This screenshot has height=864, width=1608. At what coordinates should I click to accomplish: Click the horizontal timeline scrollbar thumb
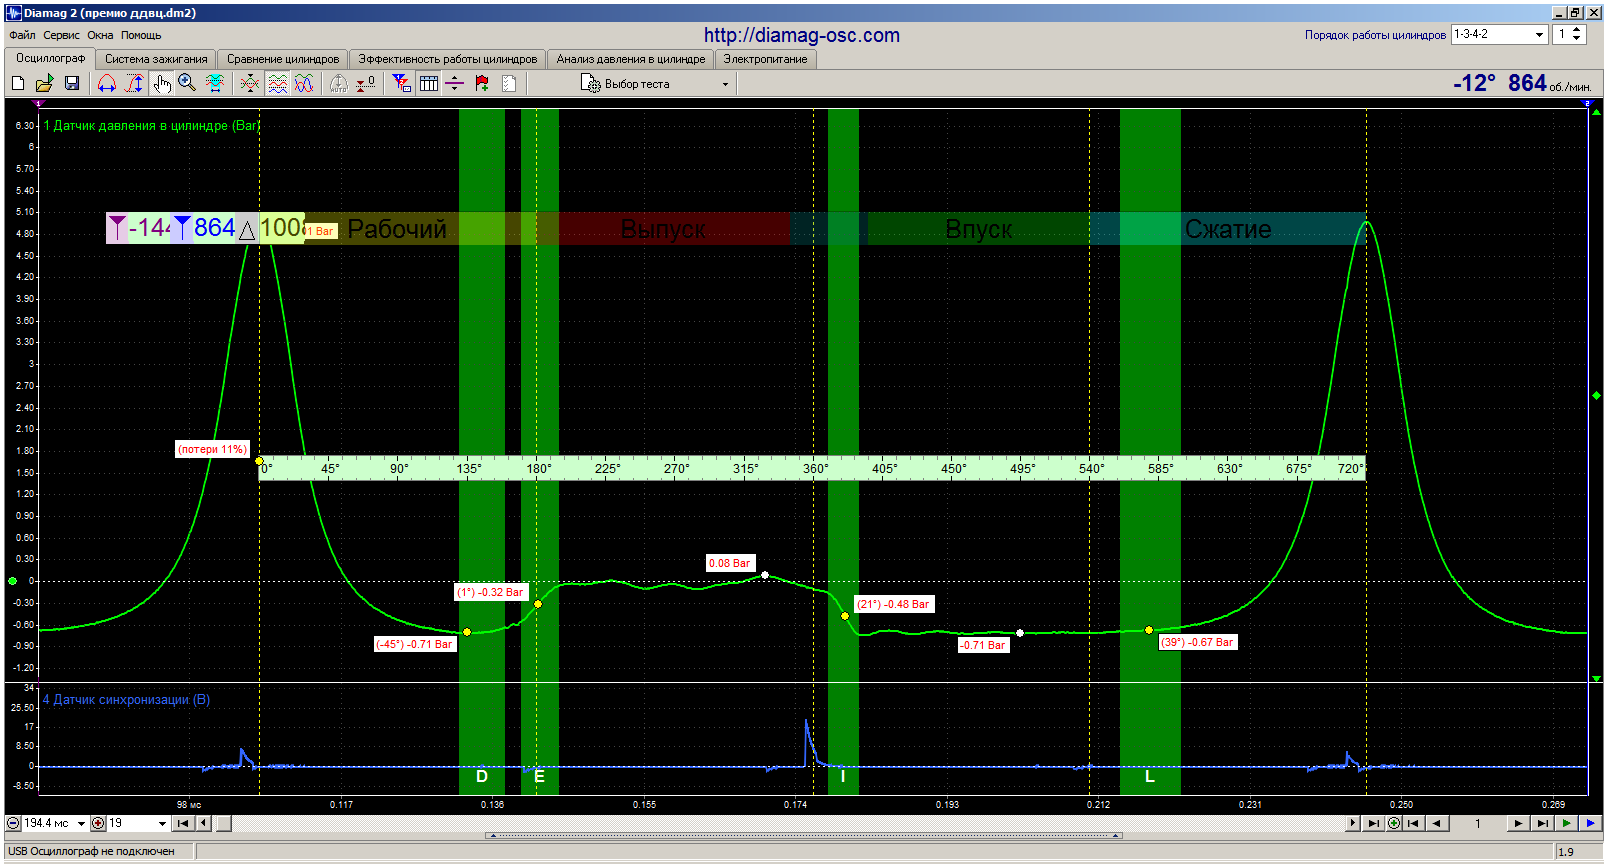224,823
